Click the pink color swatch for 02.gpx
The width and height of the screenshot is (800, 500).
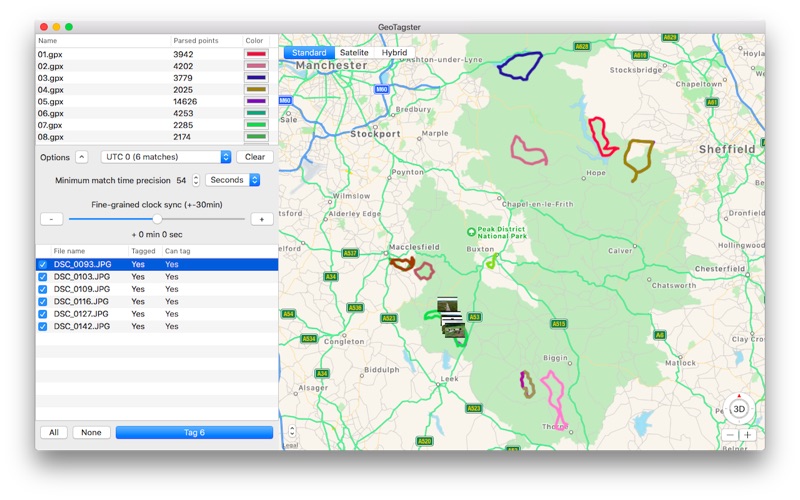(257, 66)
